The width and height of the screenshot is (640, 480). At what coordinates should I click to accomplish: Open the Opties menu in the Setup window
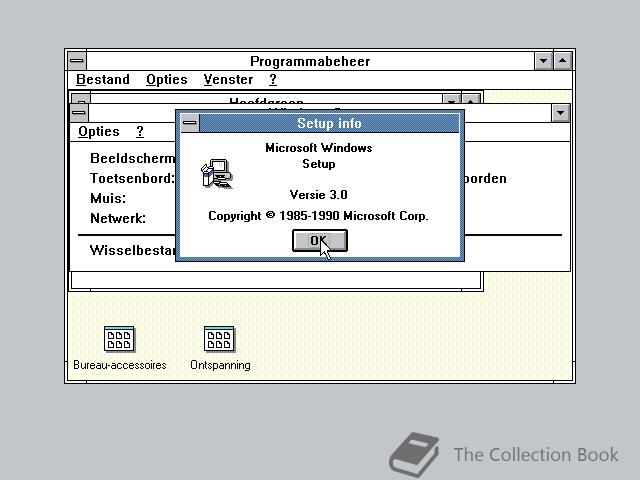click(x=99, y=131)
